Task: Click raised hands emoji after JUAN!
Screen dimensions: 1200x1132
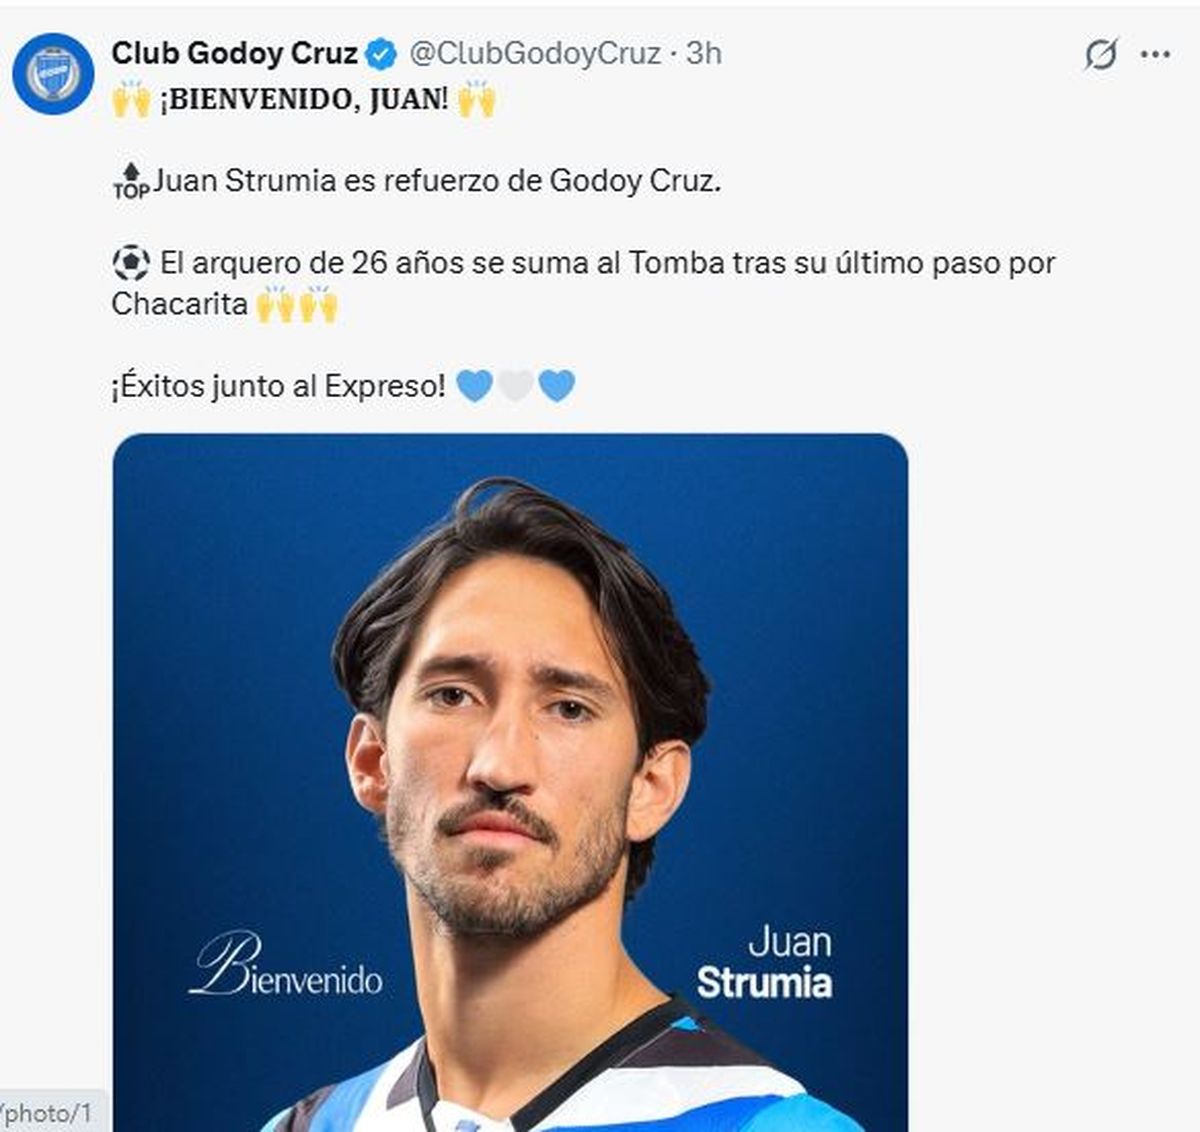Action: click(477, 100)
